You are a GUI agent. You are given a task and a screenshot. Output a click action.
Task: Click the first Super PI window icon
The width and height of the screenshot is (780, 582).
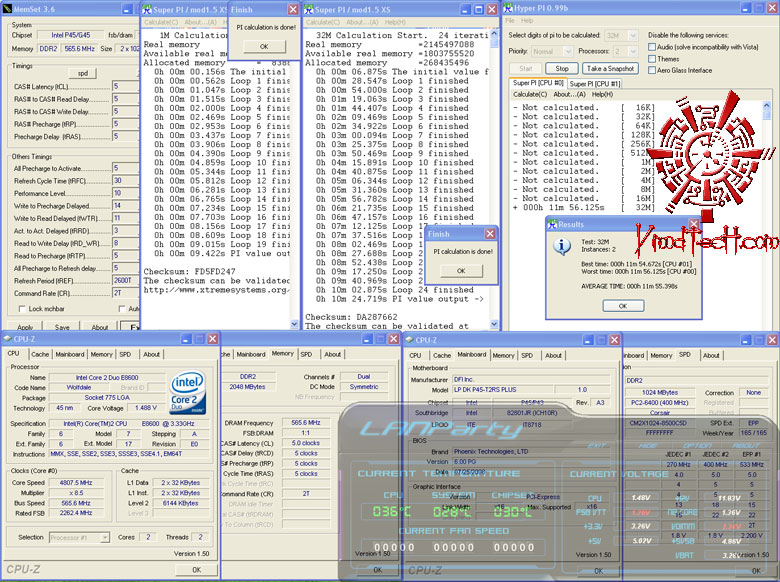[x=148, y=8]
